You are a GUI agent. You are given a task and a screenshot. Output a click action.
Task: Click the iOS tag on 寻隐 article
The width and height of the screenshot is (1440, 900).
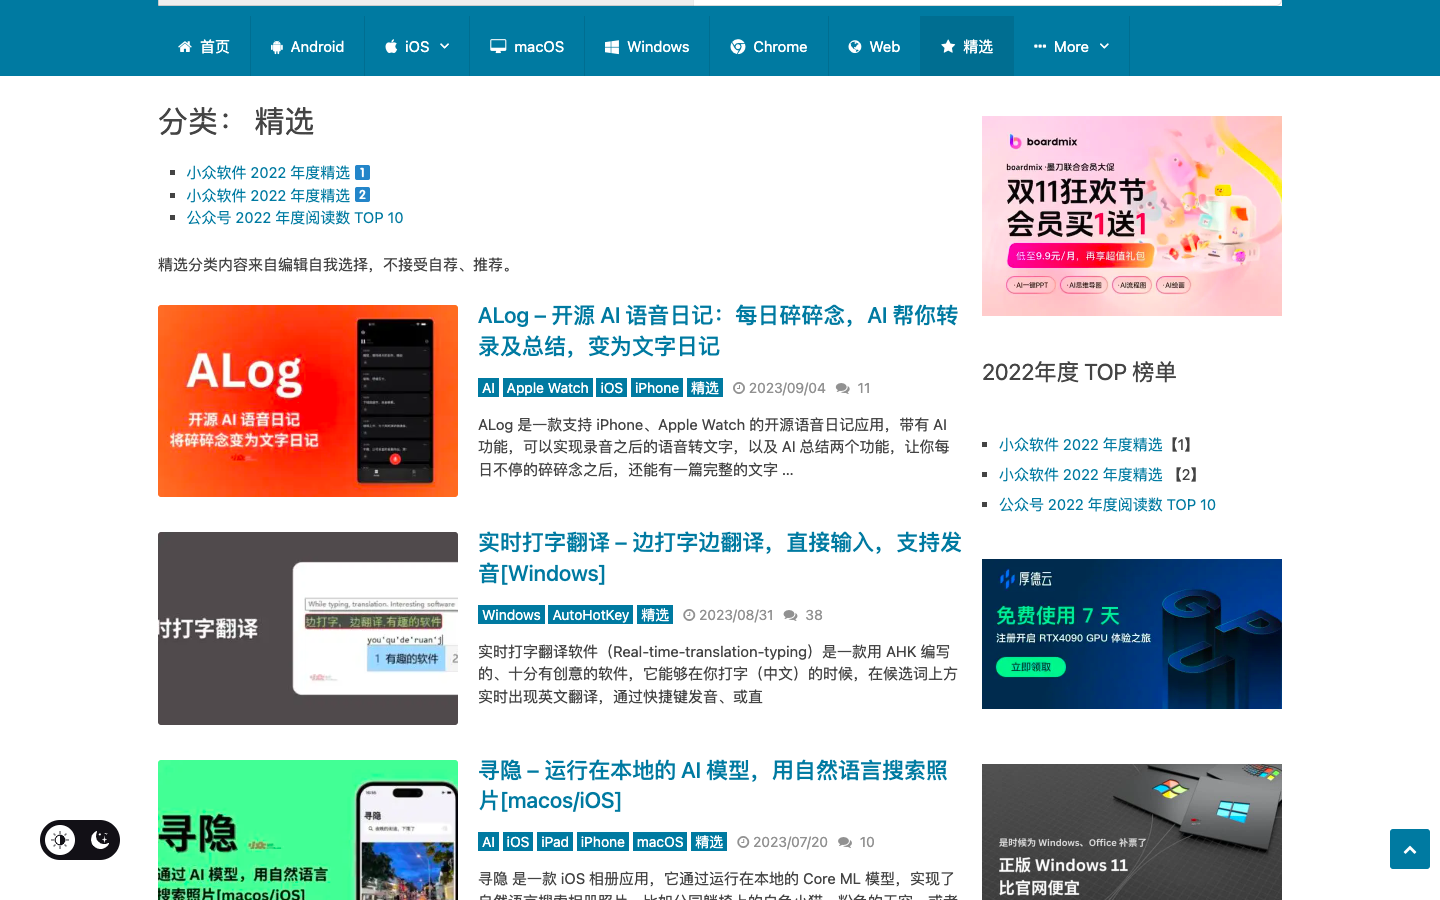coord(517,842)
